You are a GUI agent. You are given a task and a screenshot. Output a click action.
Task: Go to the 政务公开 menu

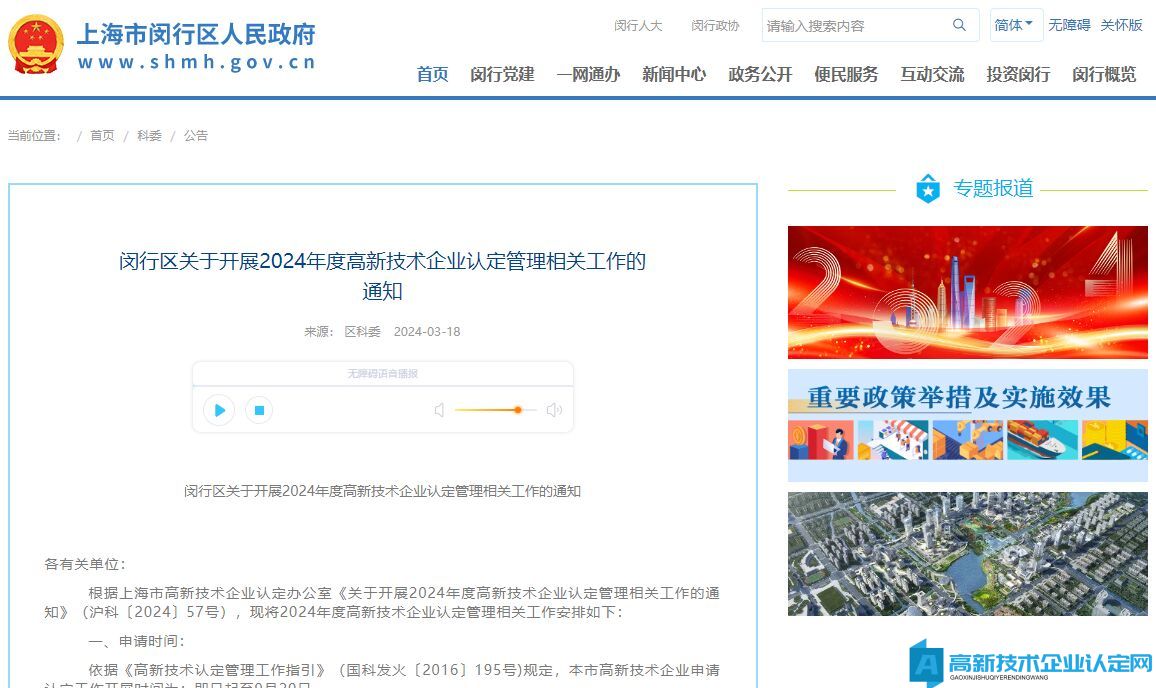760,74
